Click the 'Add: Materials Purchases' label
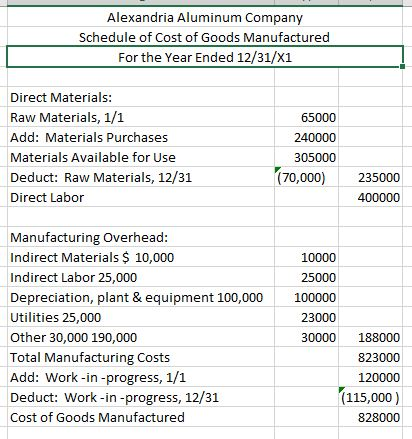Viewport: 412px width, 439px height. click(89, 138)
